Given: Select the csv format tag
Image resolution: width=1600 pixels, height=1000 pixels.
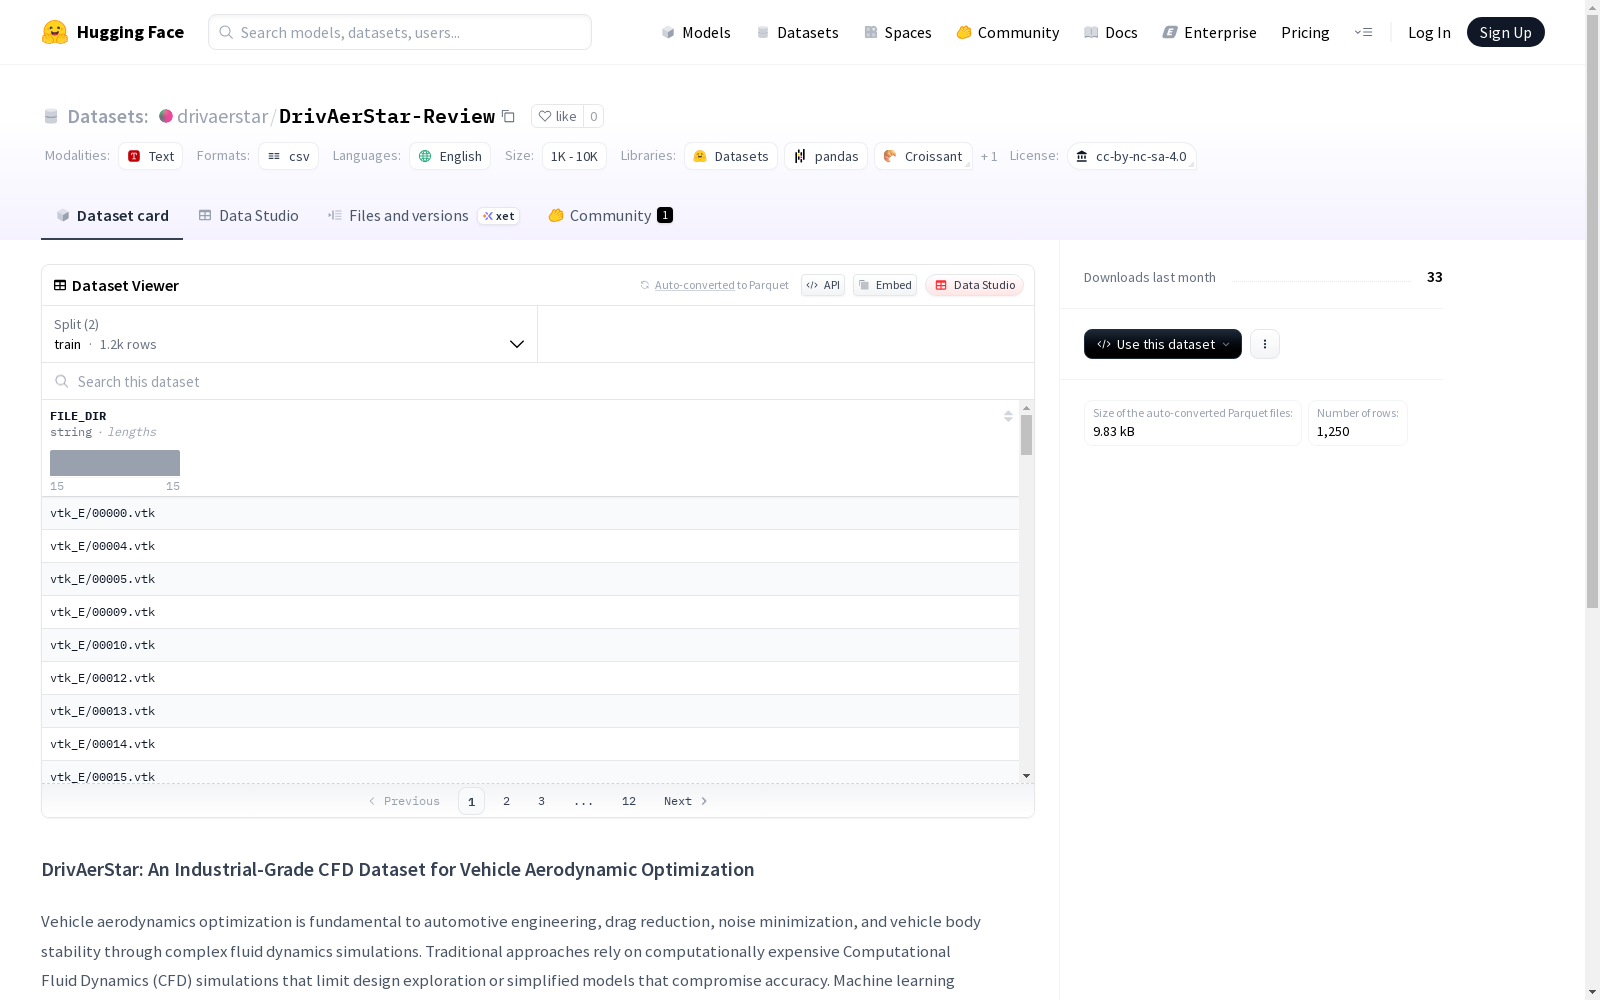Looking at the screenshot, I should coord(288,156).
